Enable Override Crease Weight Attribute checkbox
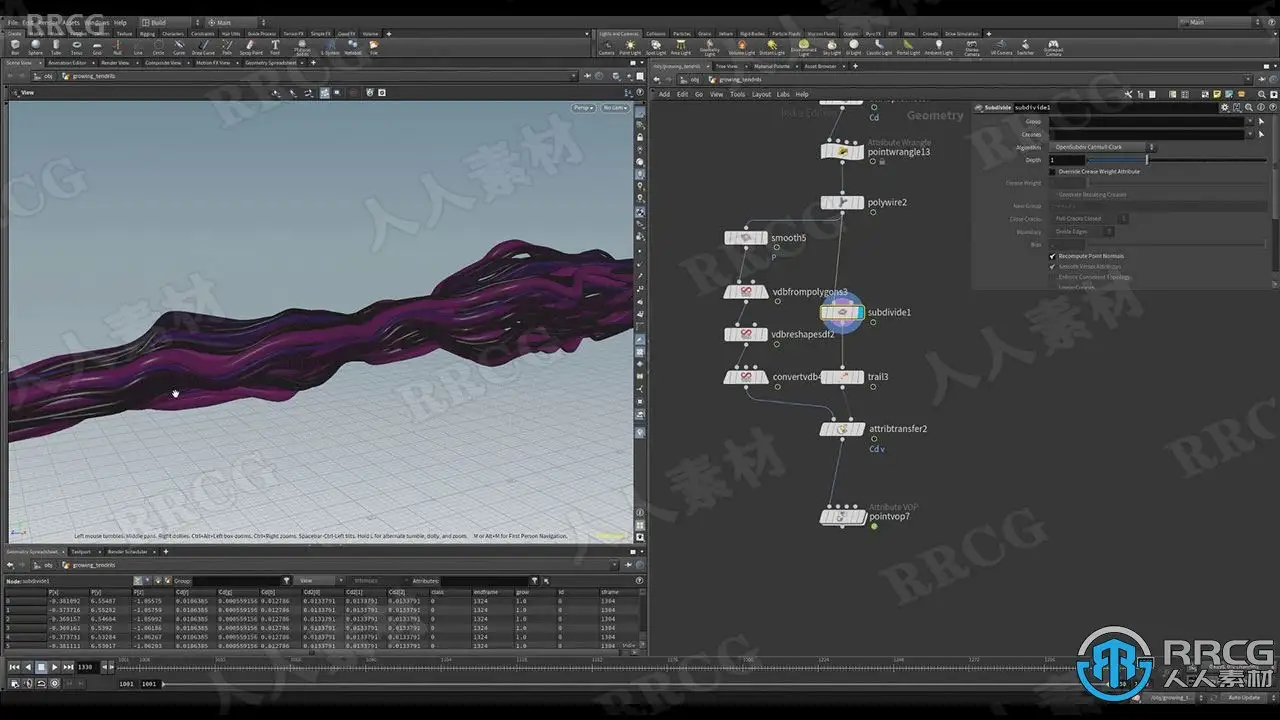The height and width of the screenshot is (720, 1280). pos(1051,172)
